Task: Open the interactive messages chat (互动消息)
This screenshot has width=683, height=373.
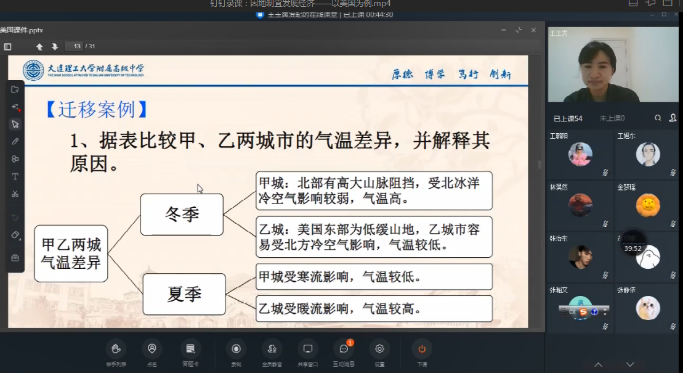Action: coord(344,353)
